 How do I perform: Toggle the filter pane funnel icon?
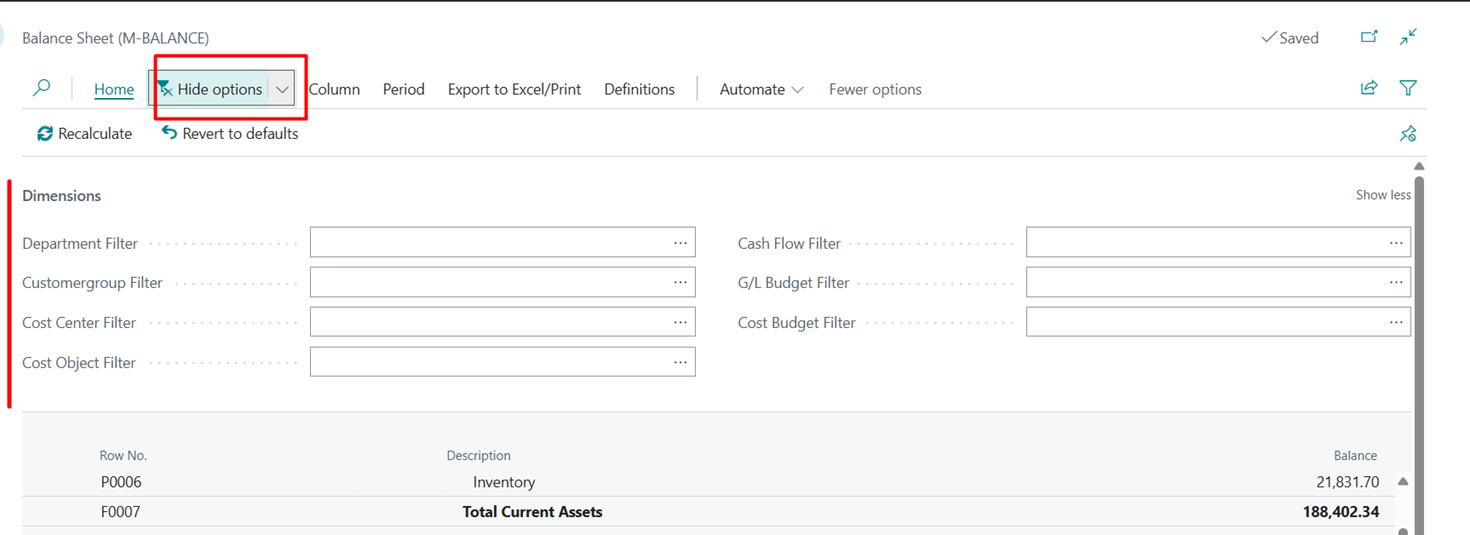1408,88
